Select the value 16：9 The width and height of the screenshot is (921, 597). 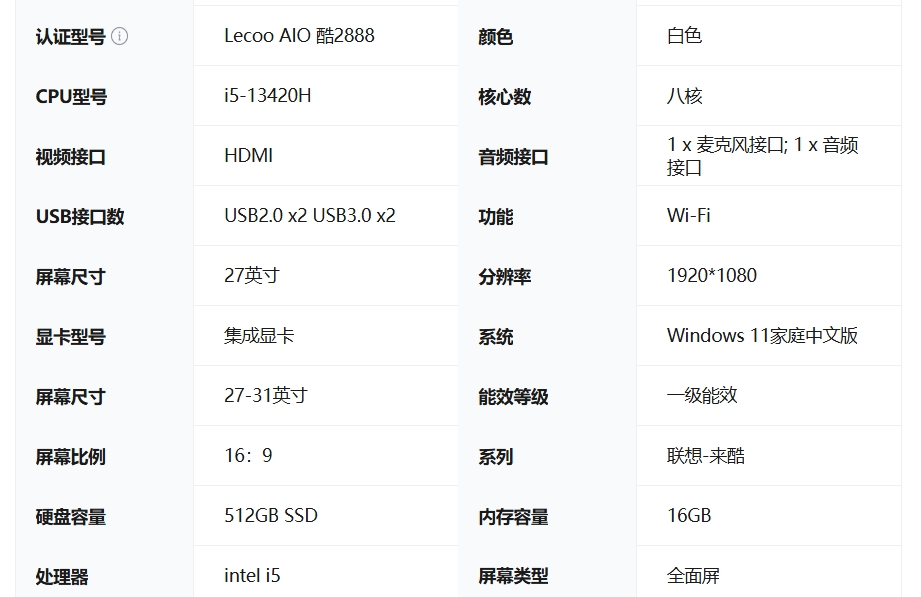click(248, 455)
